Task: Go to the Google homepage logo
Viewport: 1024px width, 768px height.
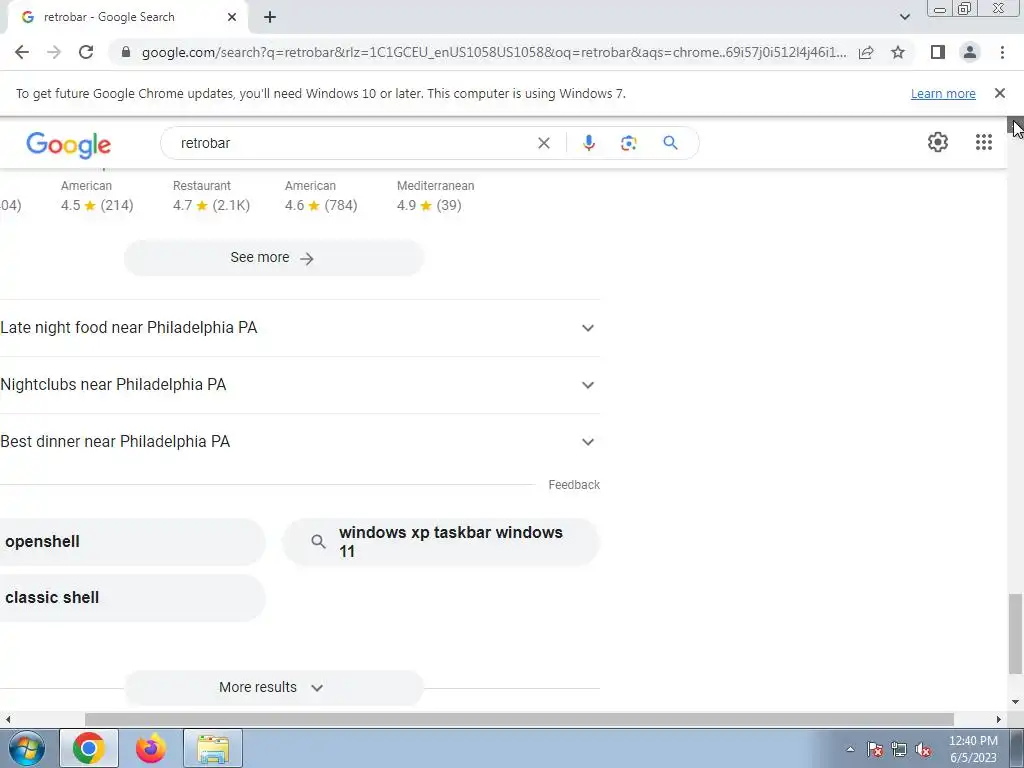Action: pyautogui.click(x=69, y=145)
